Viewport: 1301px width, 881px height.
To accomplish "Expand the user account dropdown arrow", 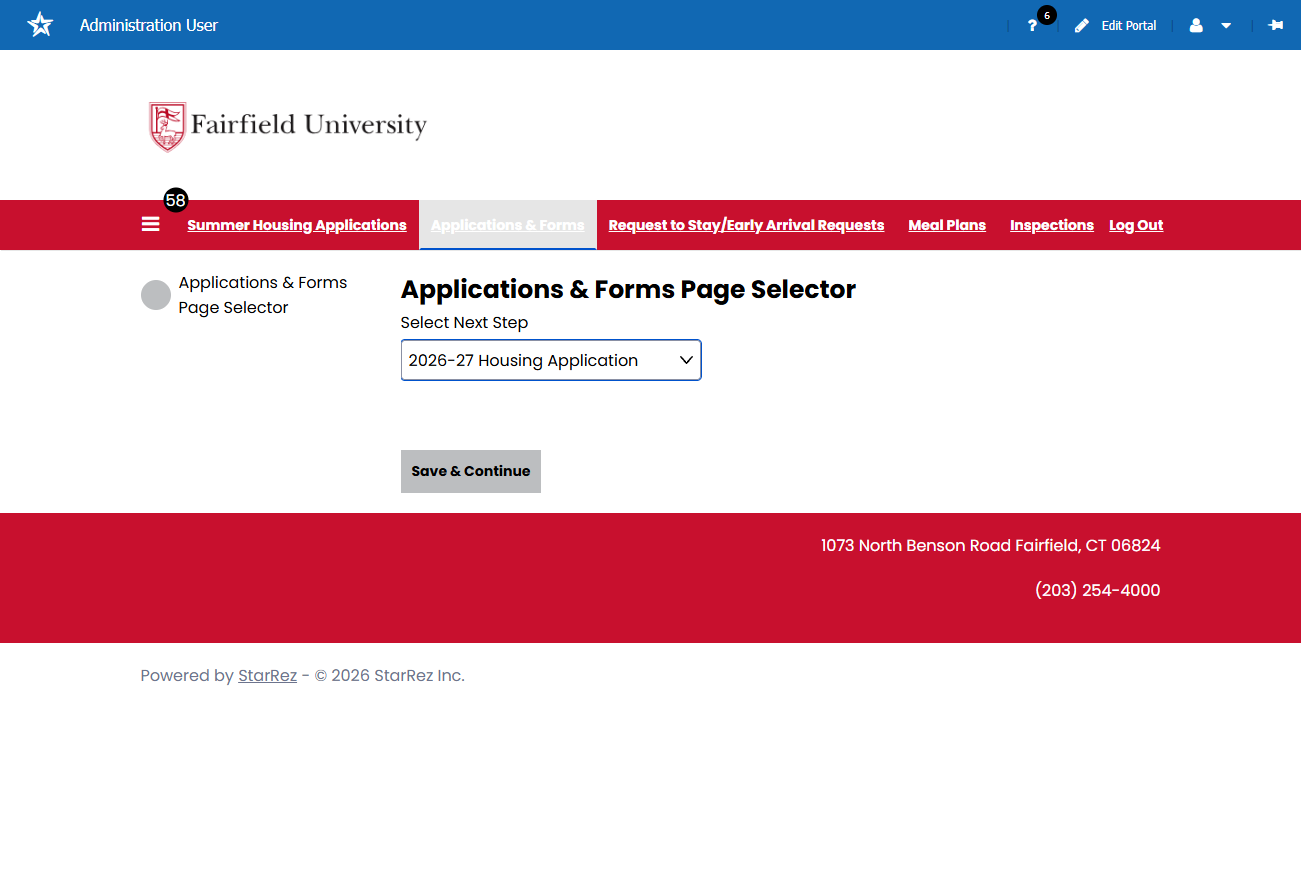I will tap(1226, 26).
